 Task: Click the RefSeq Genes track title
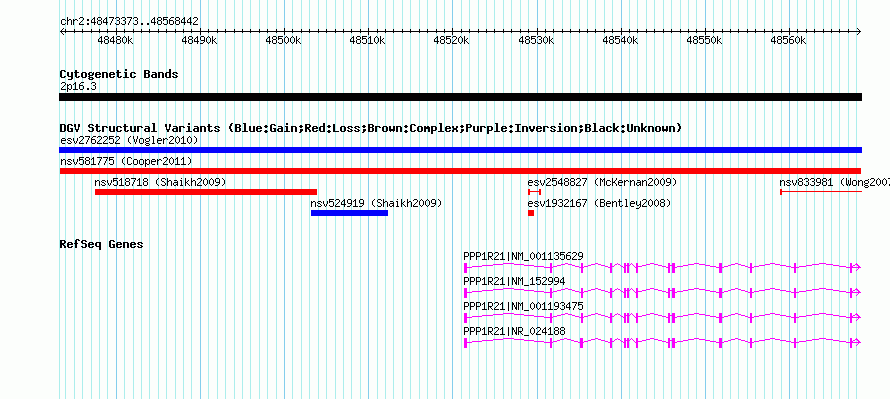coord(101,245)
